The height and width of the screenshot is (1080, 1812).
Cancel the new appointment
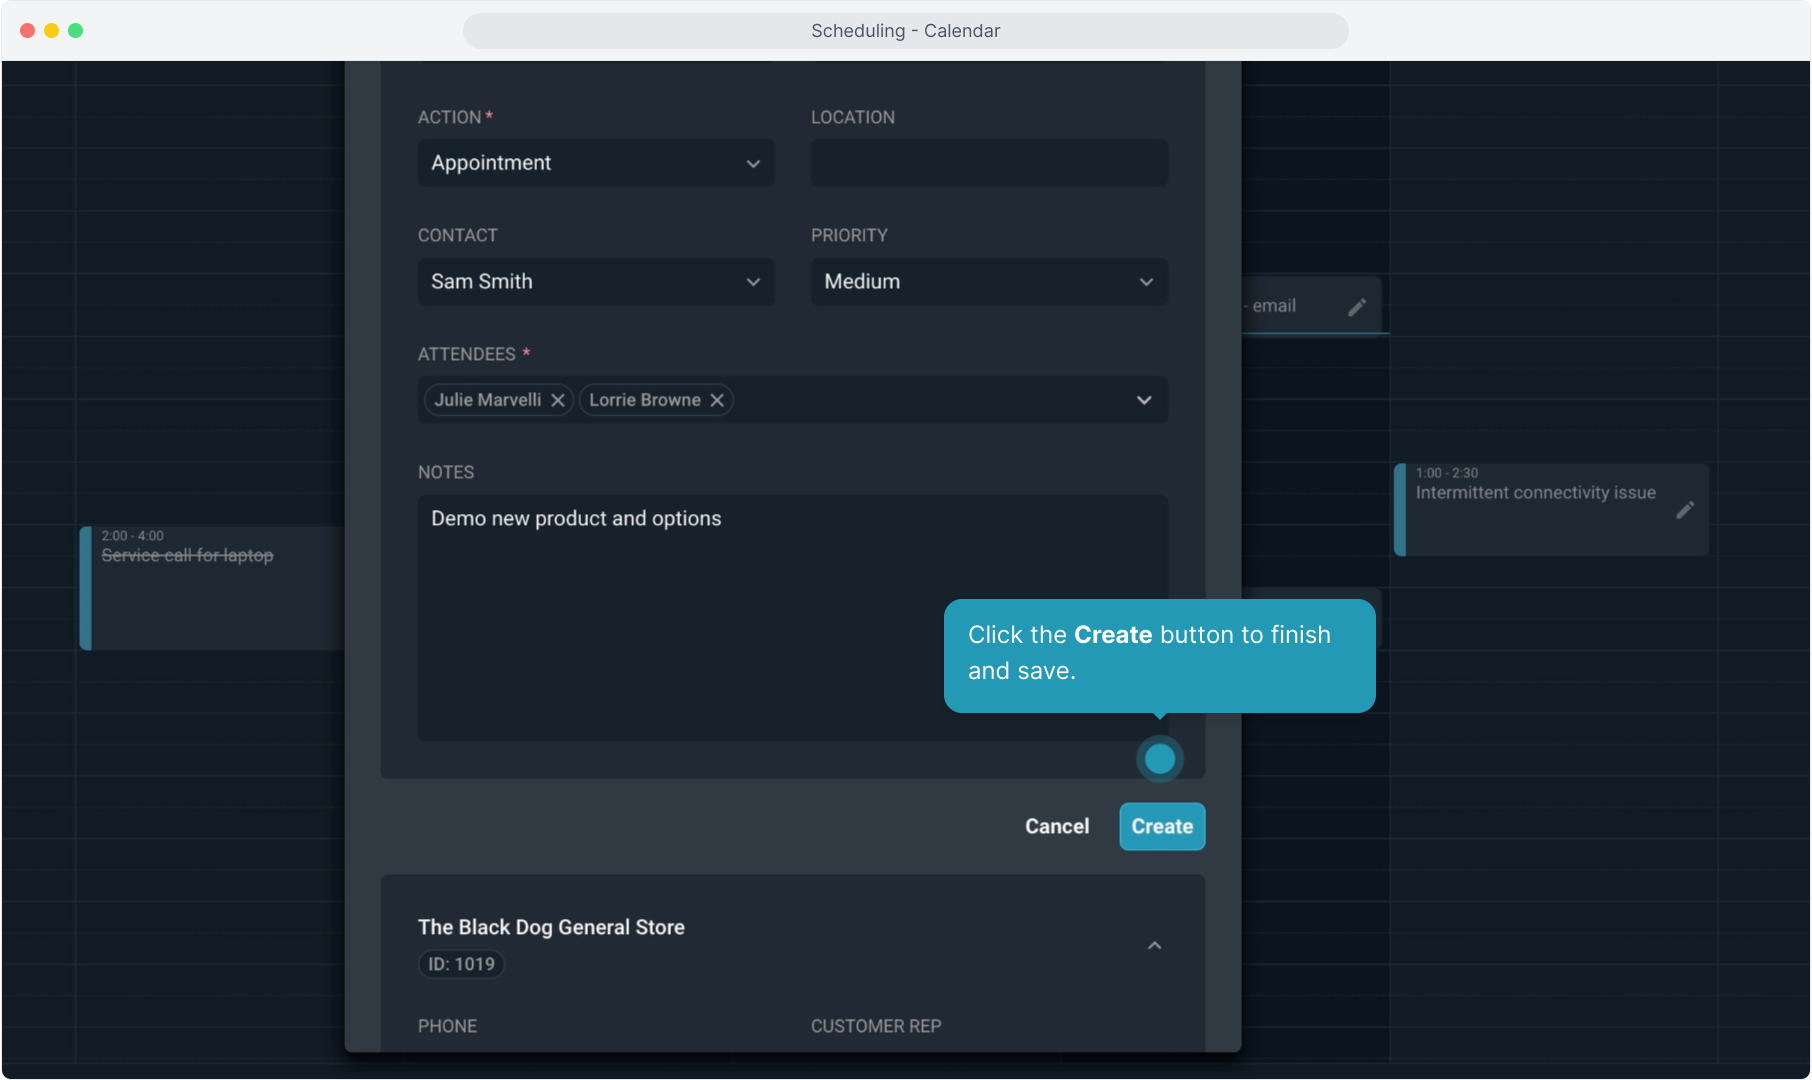click(1056, 827)
